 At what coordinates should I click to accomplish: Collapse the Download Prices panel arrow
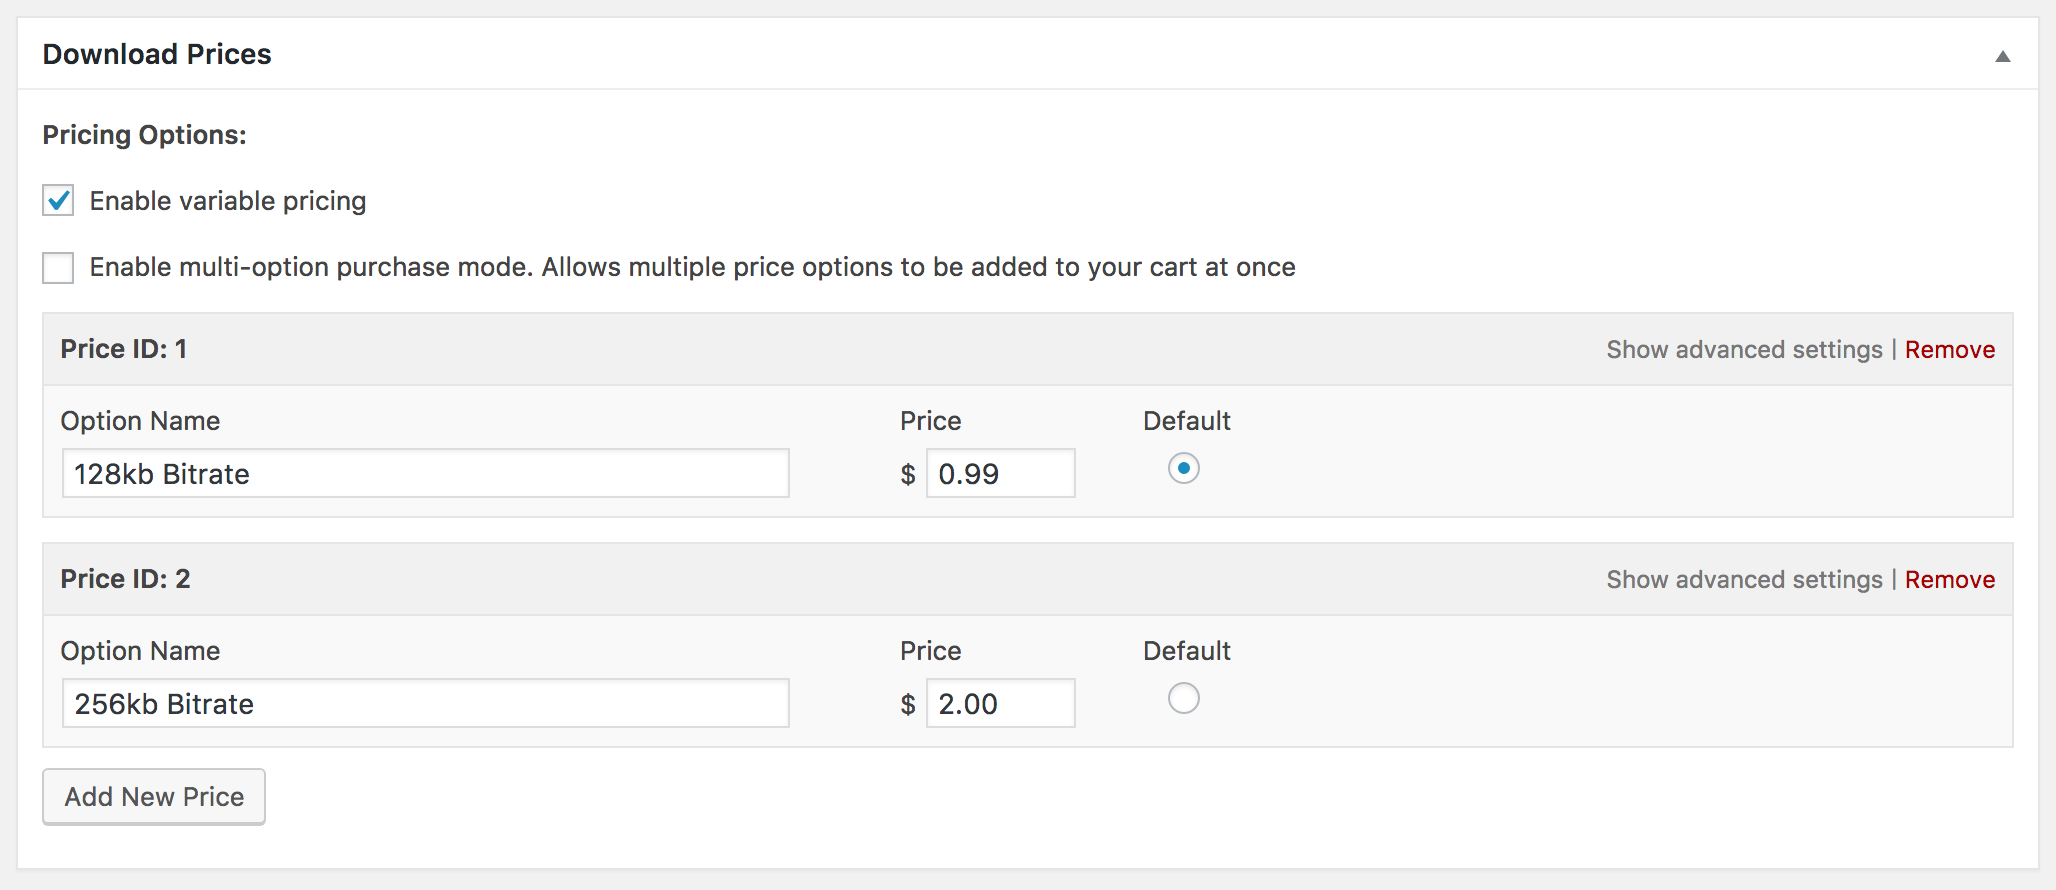pyautogui.click(x=2002, y=56)
